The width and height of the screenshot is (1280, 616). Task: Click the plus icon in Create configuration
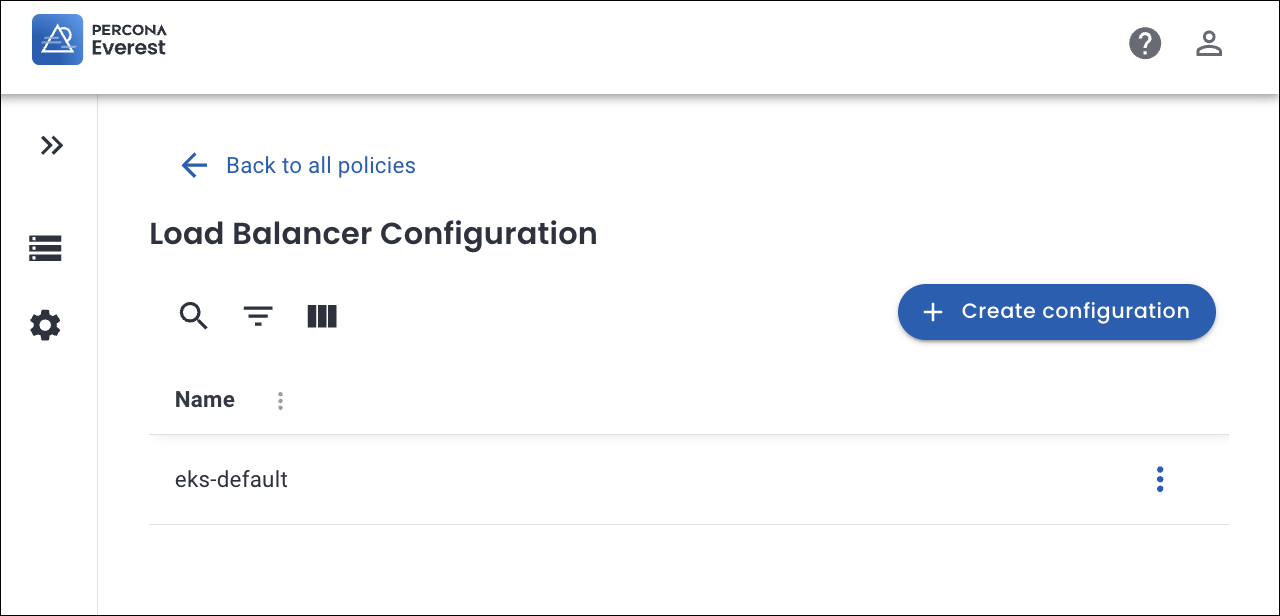932,312
